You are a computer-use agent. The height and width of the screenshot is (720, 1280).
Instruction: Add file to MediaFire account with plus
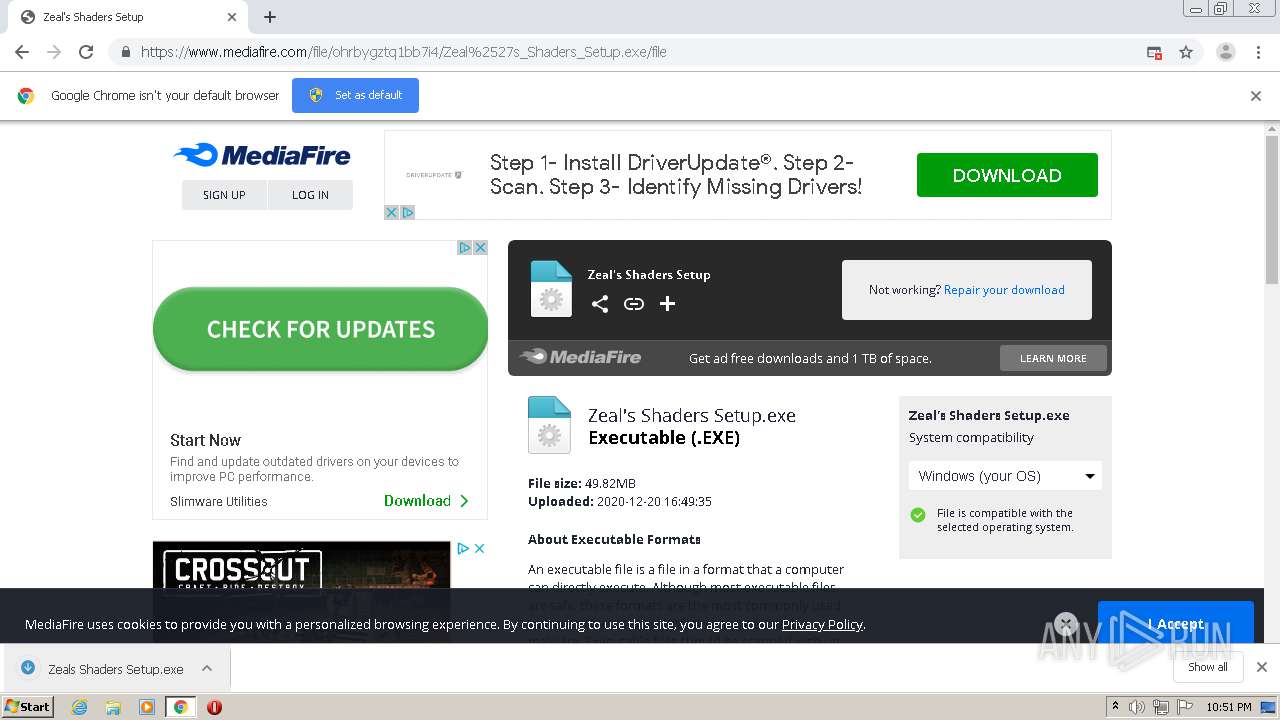pyautogui.click(x=667, y=304)
